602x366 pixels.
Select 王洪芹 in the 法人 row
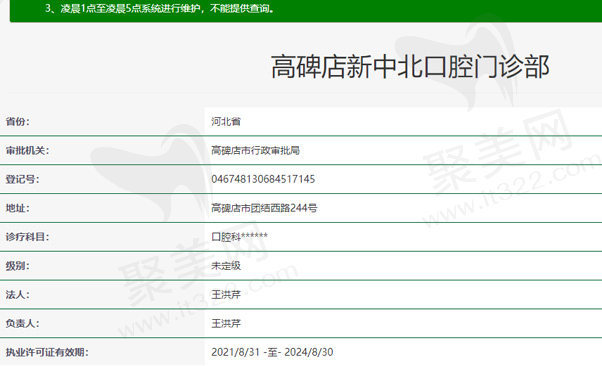226,295
